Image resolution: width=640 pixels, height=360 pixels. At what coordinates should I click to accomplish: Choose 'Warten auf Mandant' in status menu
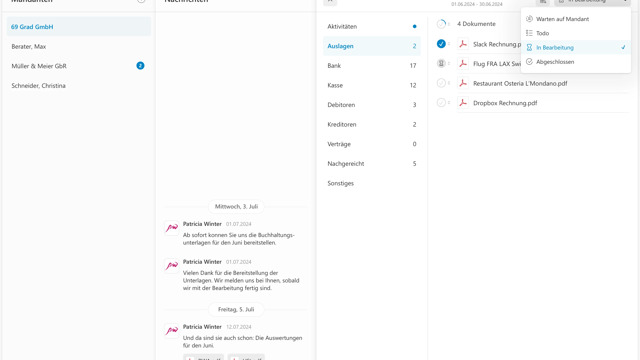point(576,19)
